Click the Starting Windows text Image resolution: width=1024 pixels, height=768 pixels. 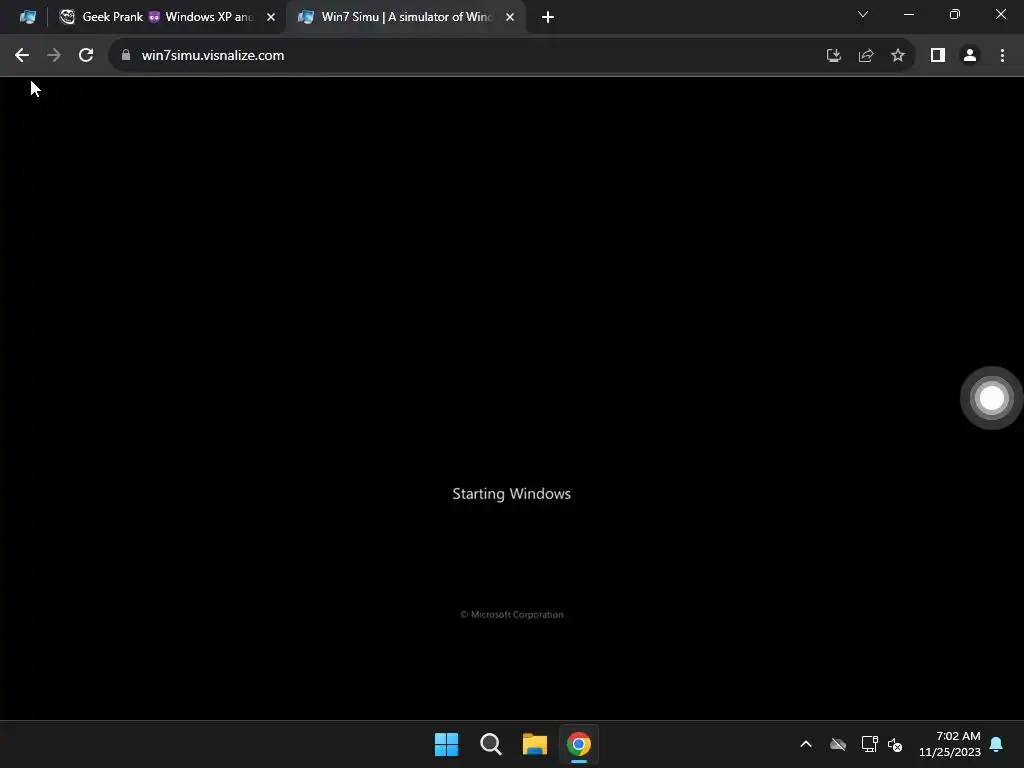pyautogui.click(x=511, y=494)
